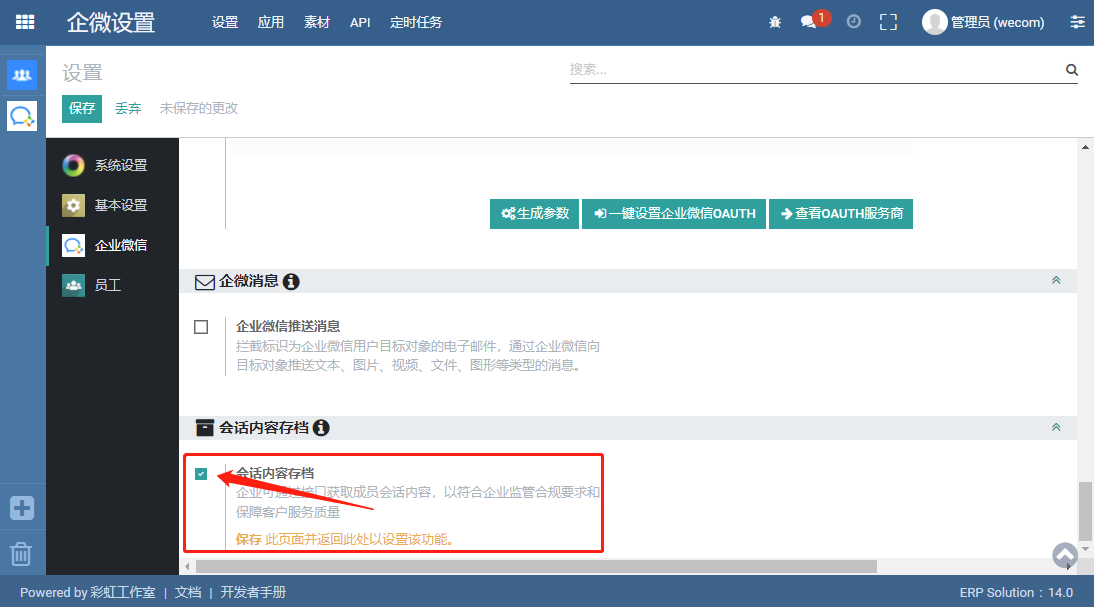
Task: Click the 企微设置 app title
Action: click(111, 23)
